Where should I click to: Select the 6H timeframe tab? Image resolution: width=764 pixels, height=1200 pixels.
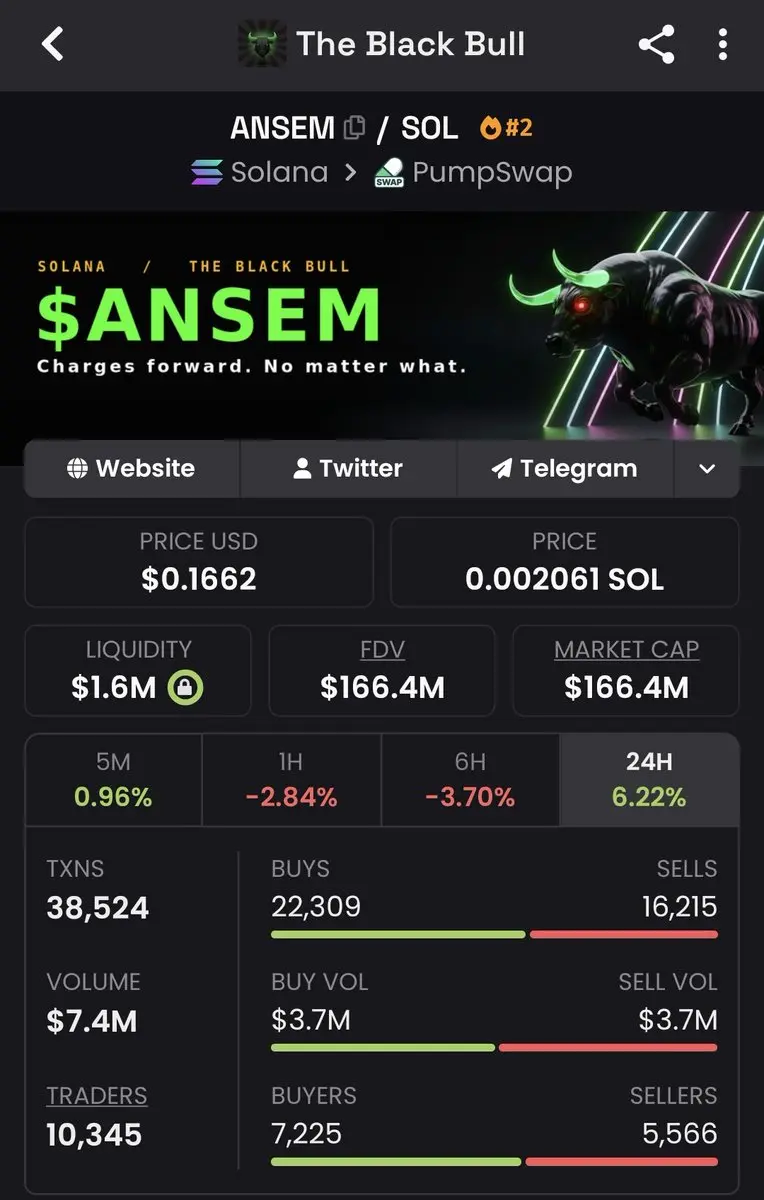[470, 779]
